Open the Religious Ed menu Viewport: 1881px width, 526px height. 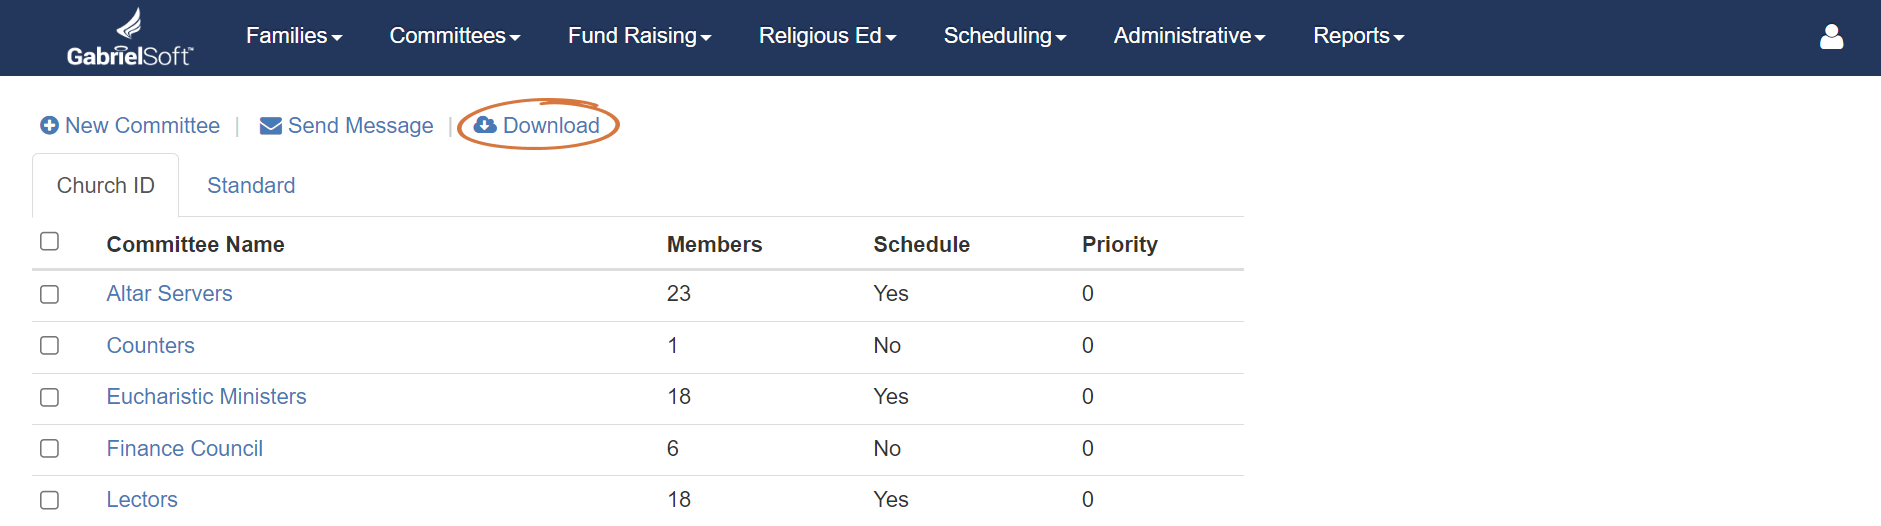tap(827, 36)
